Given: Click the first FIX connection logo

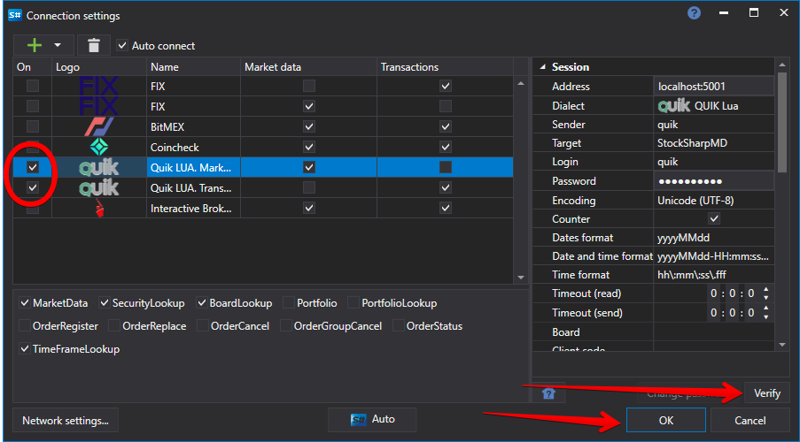Looking at the screenshot, I should [x=99, y=86].
